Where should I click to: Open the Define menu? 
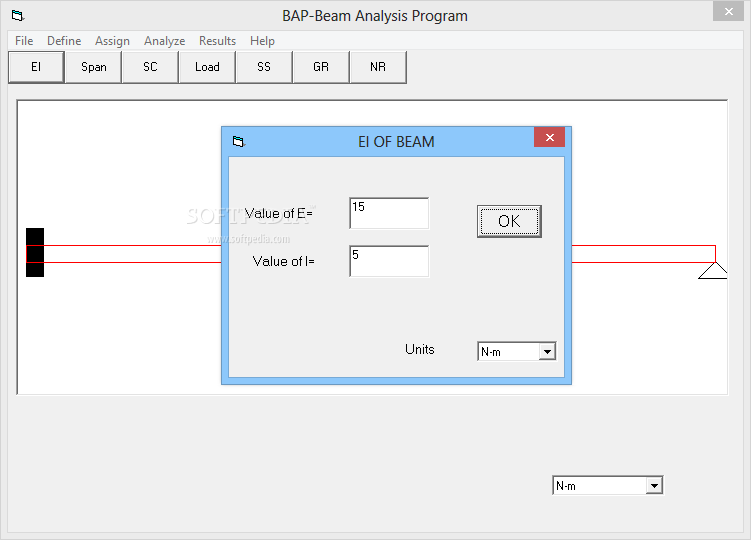(64, 41)
